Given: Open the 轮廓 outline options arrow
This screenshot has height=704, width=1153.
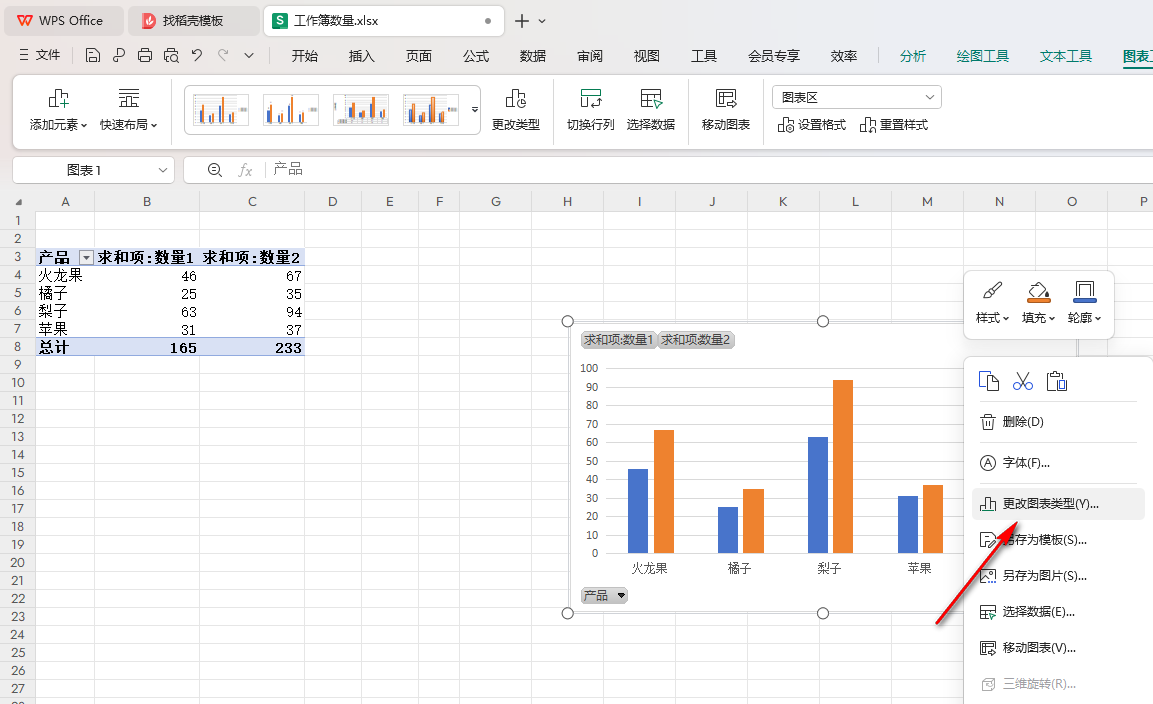Looking at the screenshot, I should tap(1098, 319).
